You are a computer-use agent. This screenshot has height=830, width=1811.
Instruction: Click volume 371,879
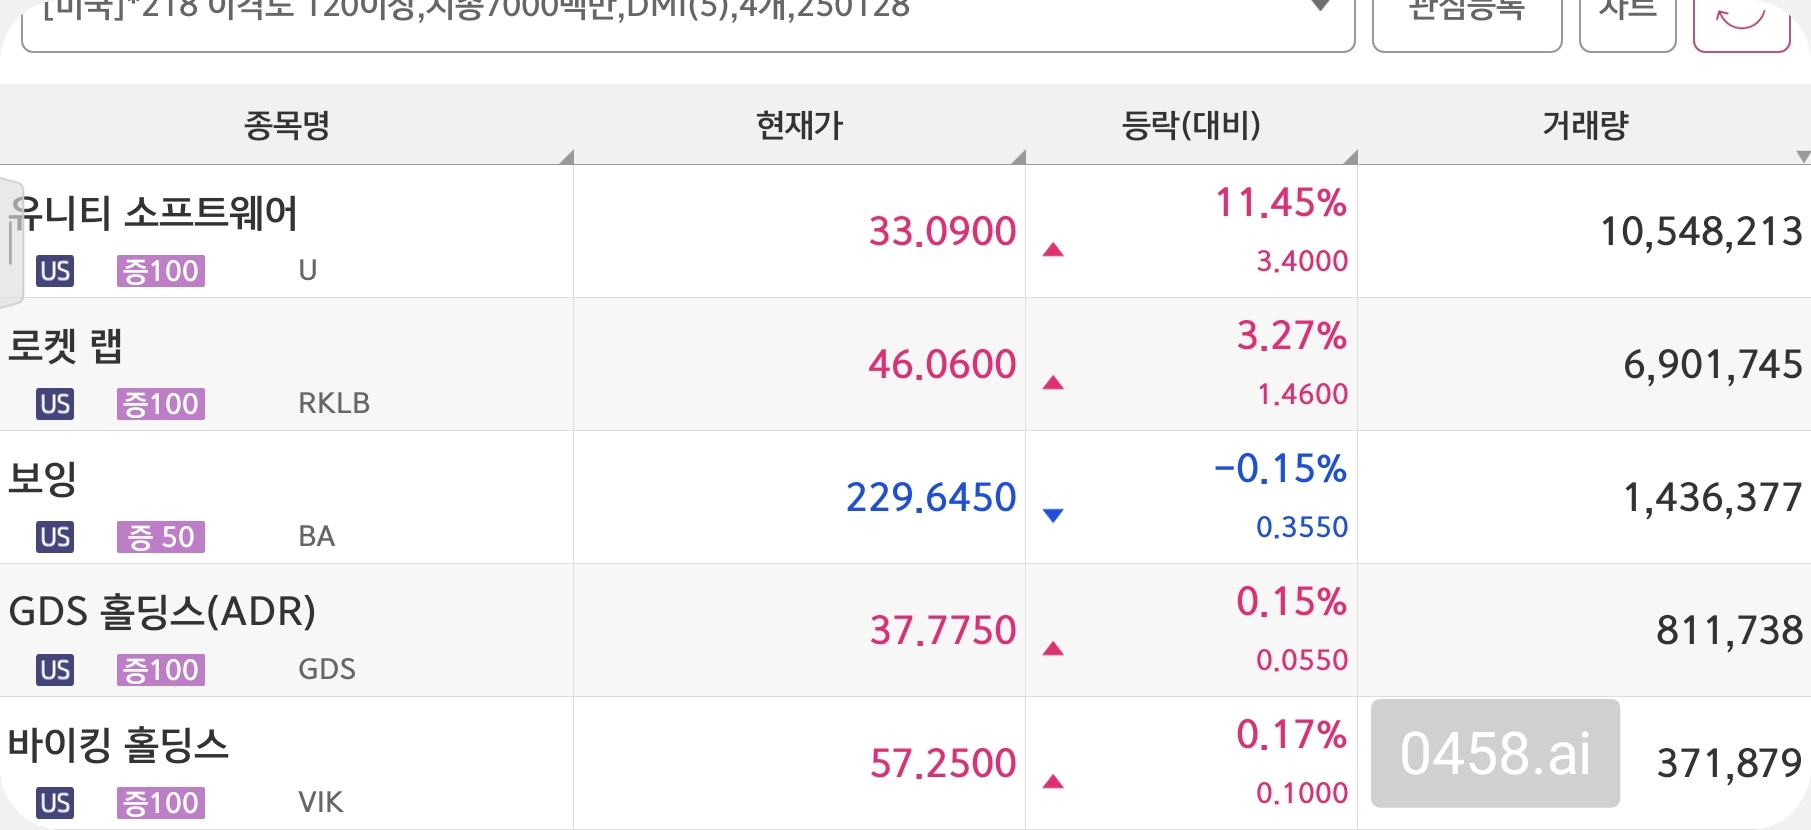pyautogui.click(x=1730, y=764)
